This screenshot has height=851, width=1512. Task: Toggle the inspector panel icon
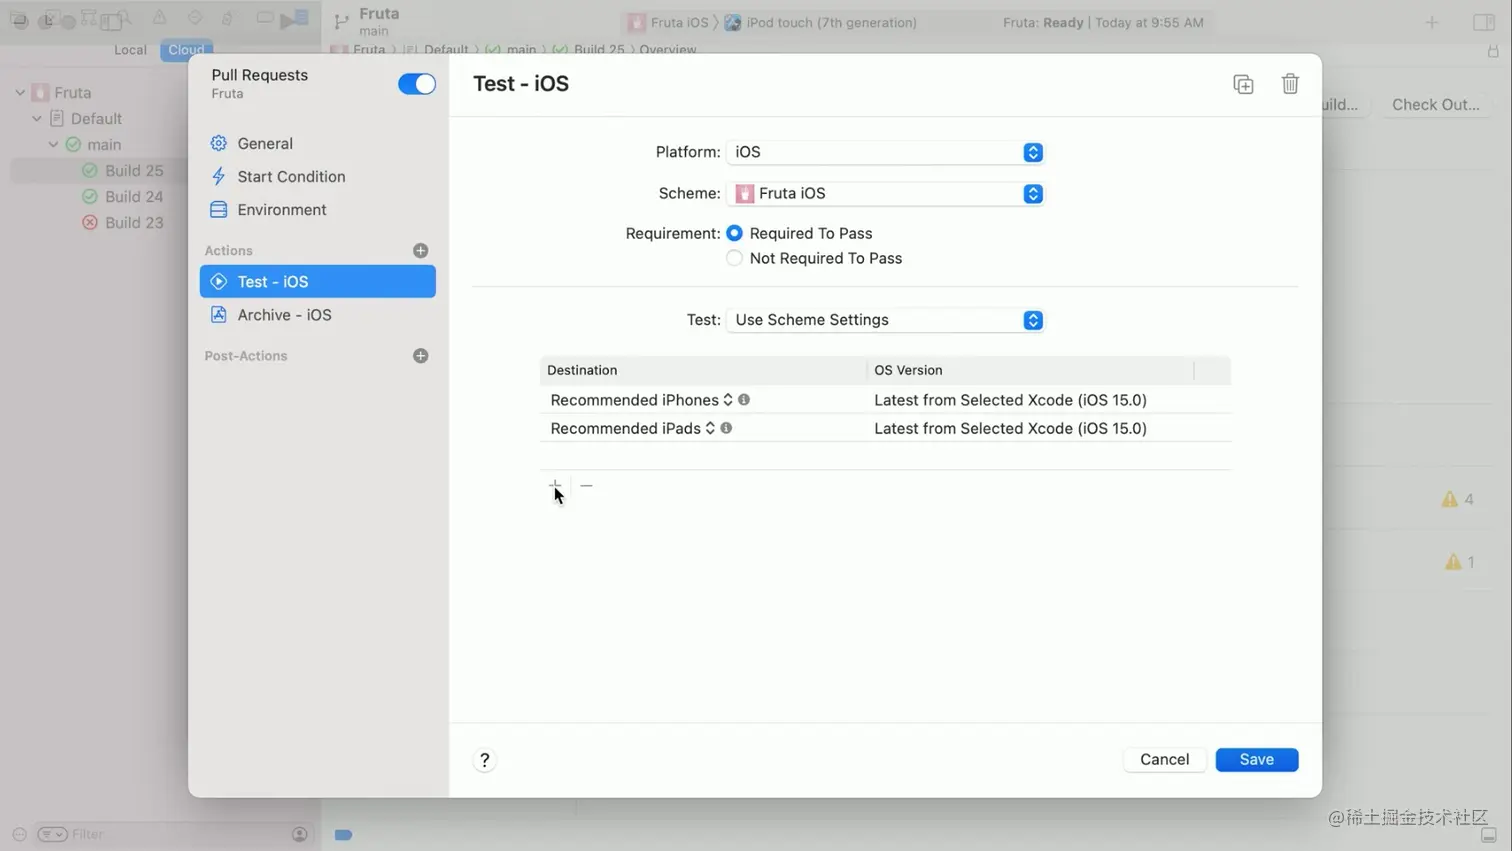1484,22
